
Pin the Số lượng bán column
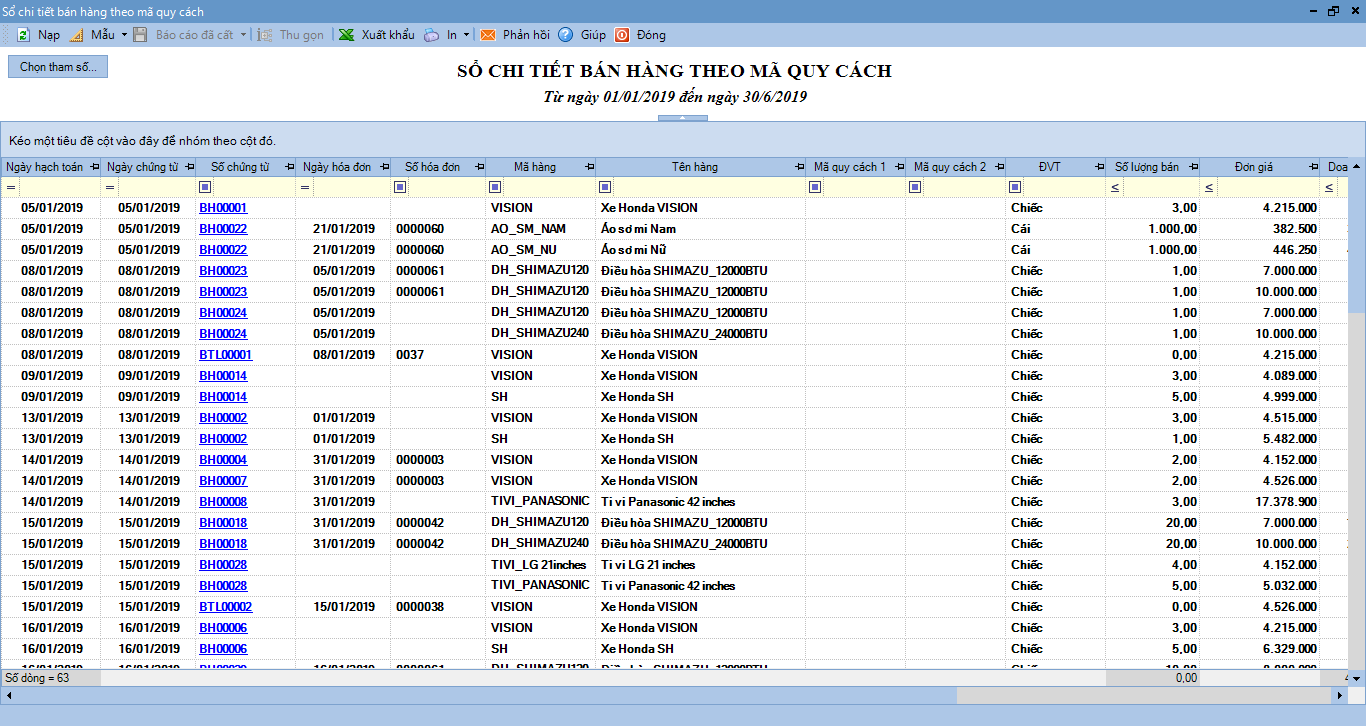(x=1193, y=167)
